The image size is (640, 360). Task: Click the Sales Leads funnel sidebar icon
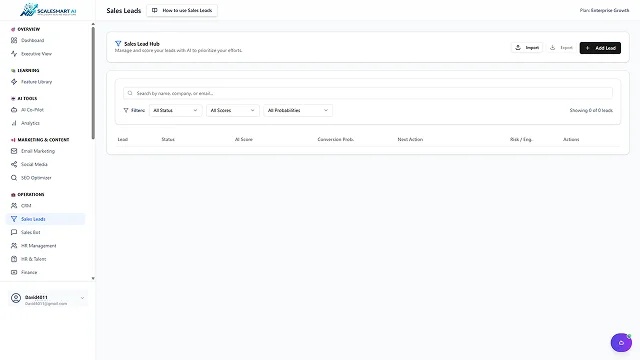[14, 219]
